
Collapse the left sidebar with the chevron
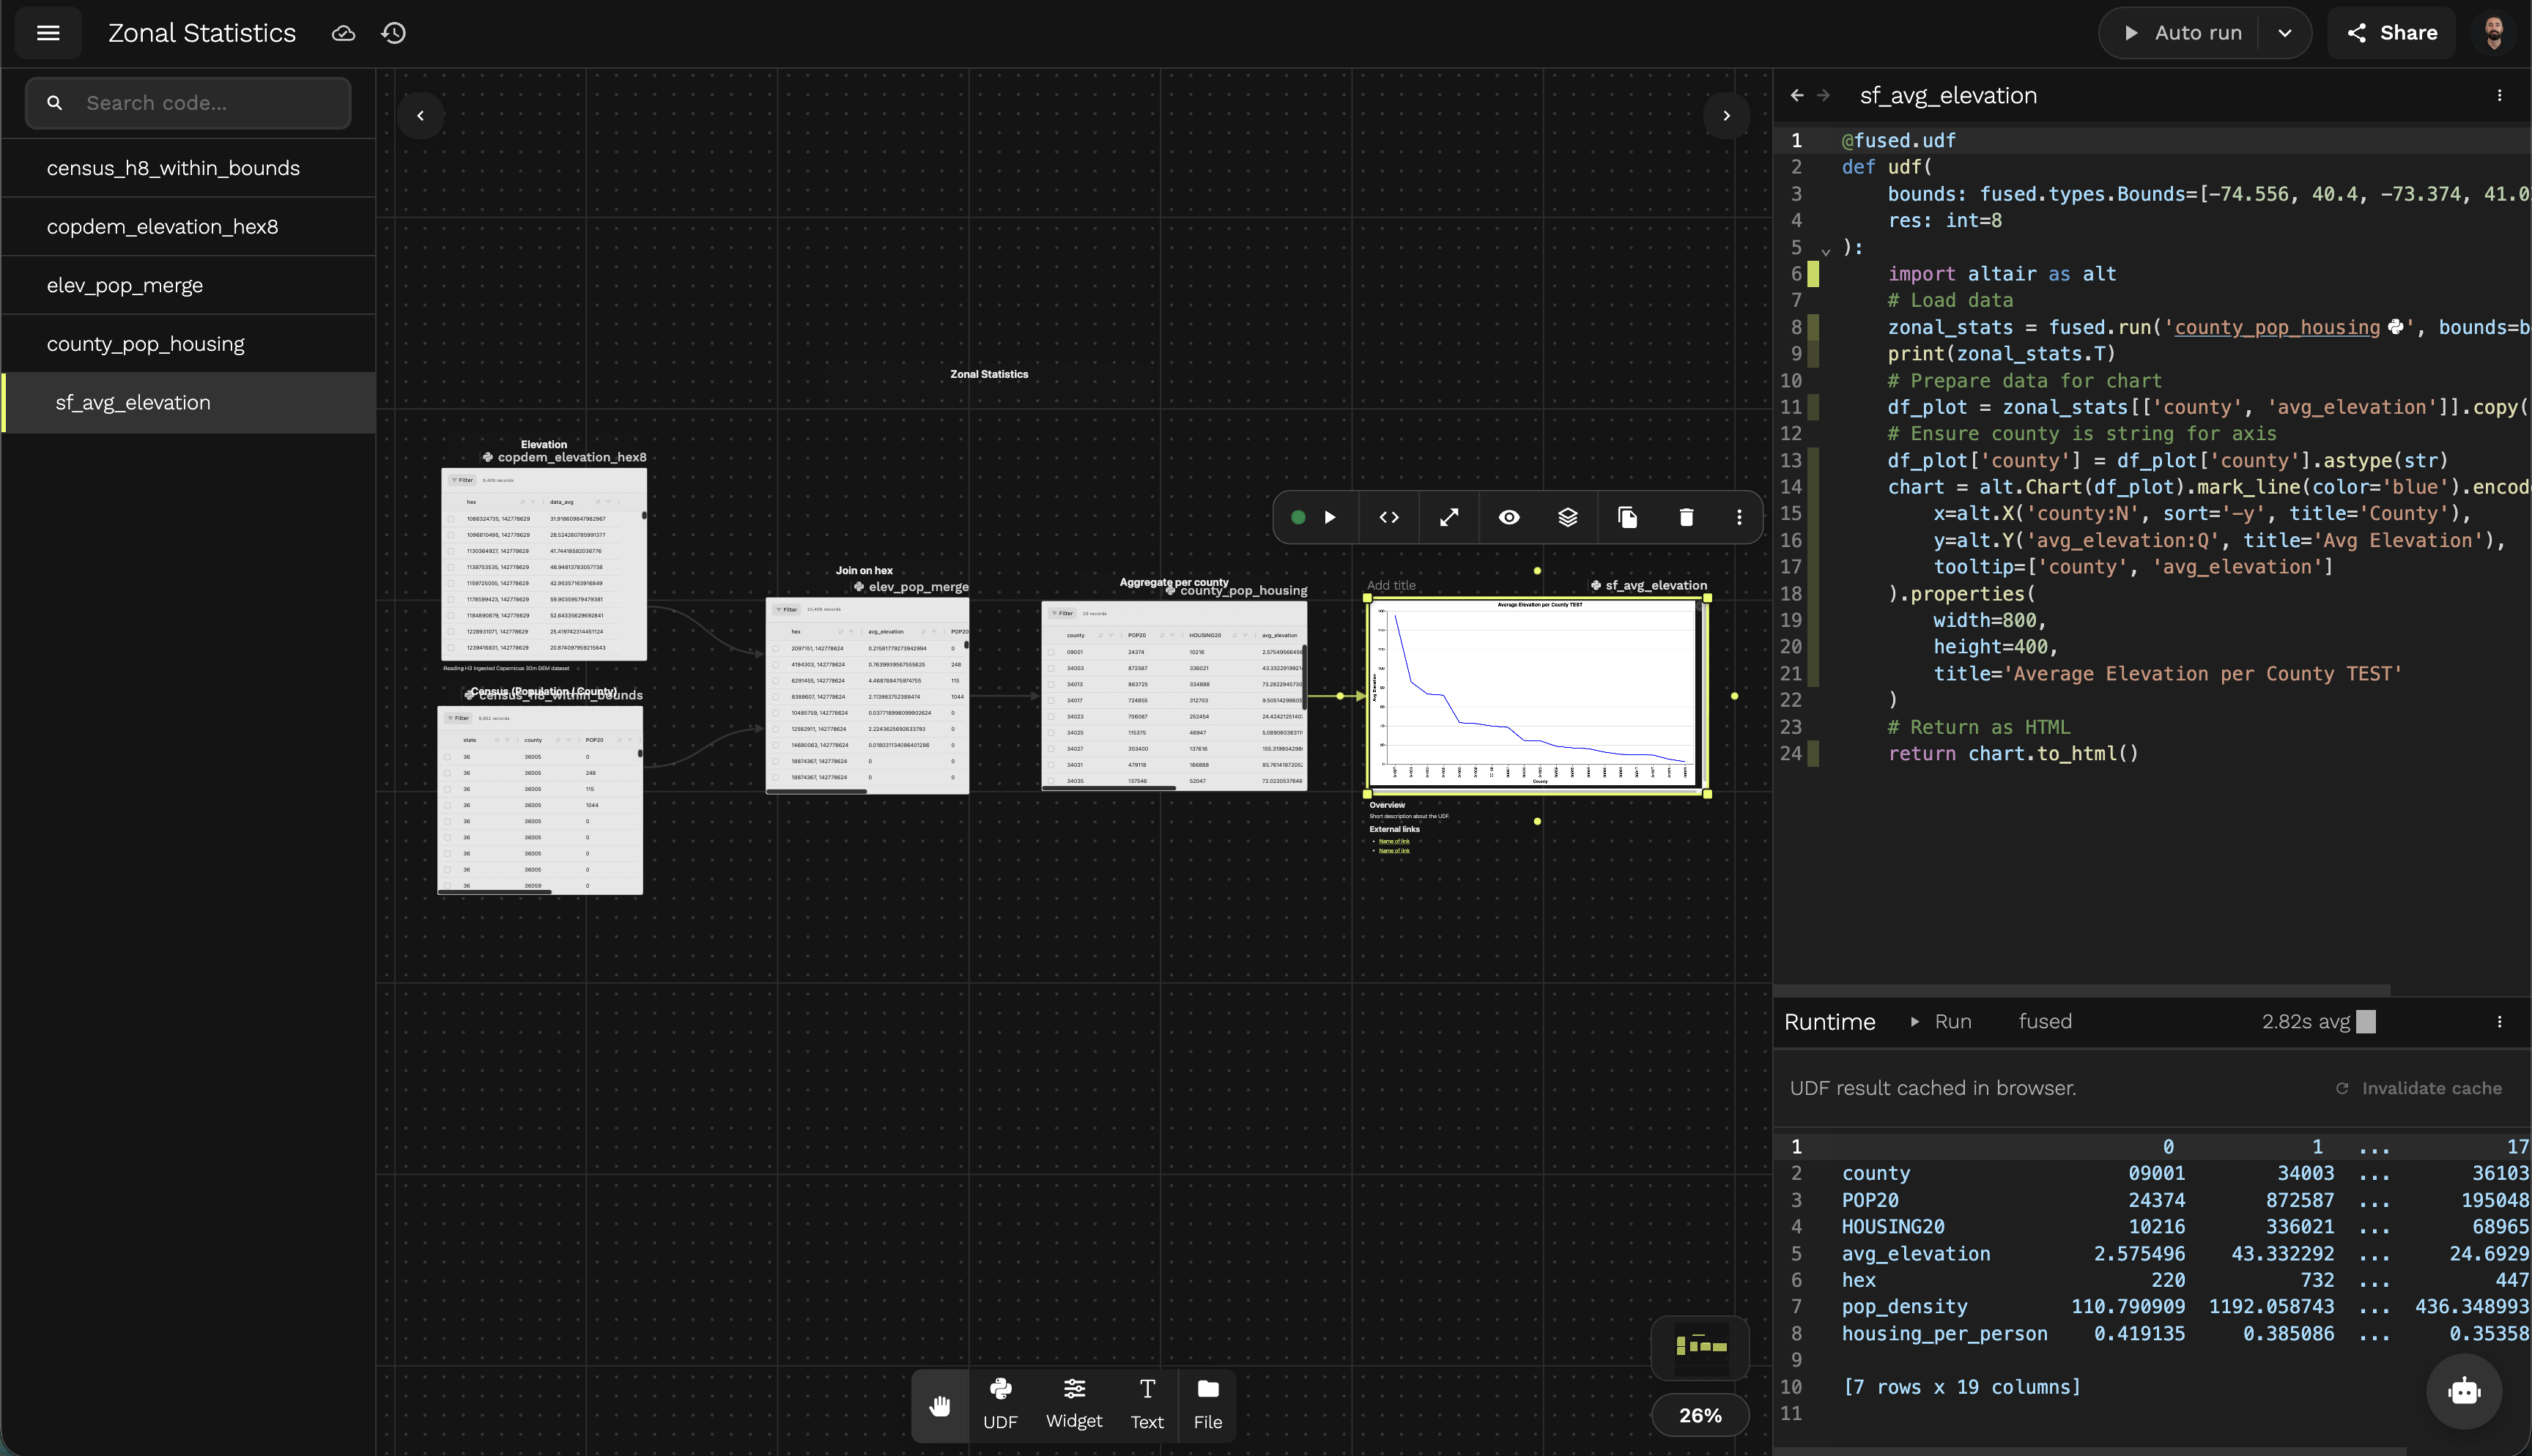click(421, 116)
